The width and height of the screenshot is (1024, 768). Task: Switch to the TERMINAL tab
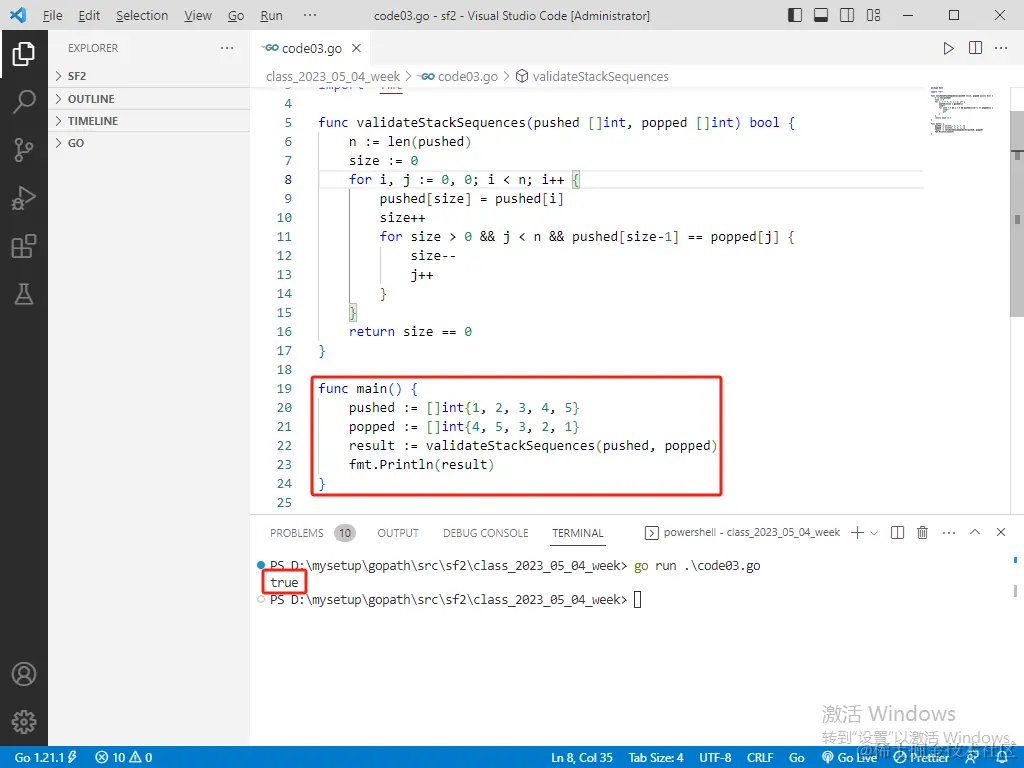coord(578,533)
